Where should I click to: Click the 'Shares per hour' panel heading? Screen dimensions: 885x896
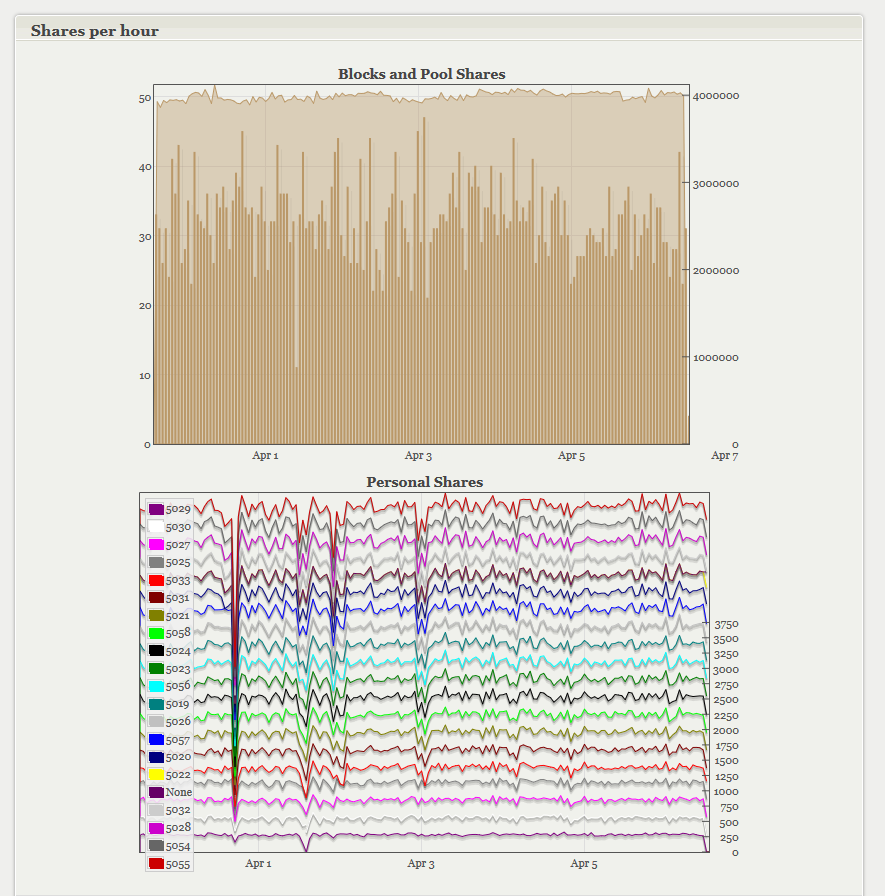tap(95, 31)
